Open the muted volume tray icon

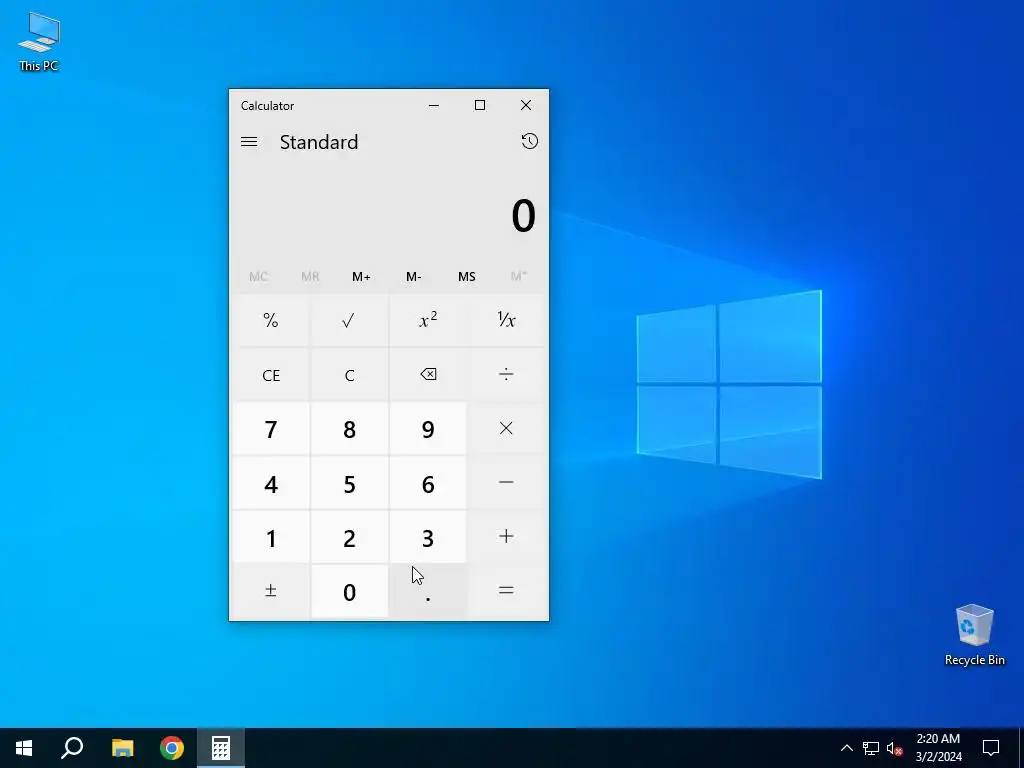pos(894,748)
